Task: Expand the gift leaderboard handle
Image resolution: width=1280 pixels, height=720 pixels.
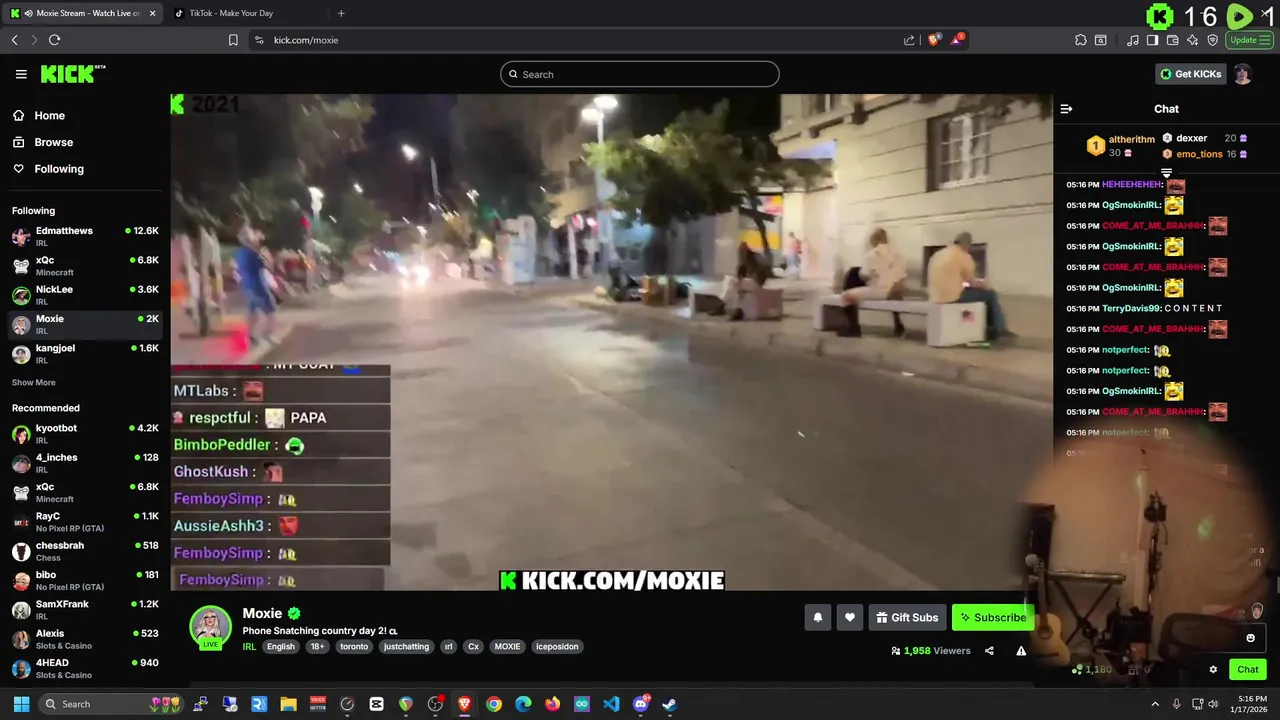Action: pos(1166,173)
